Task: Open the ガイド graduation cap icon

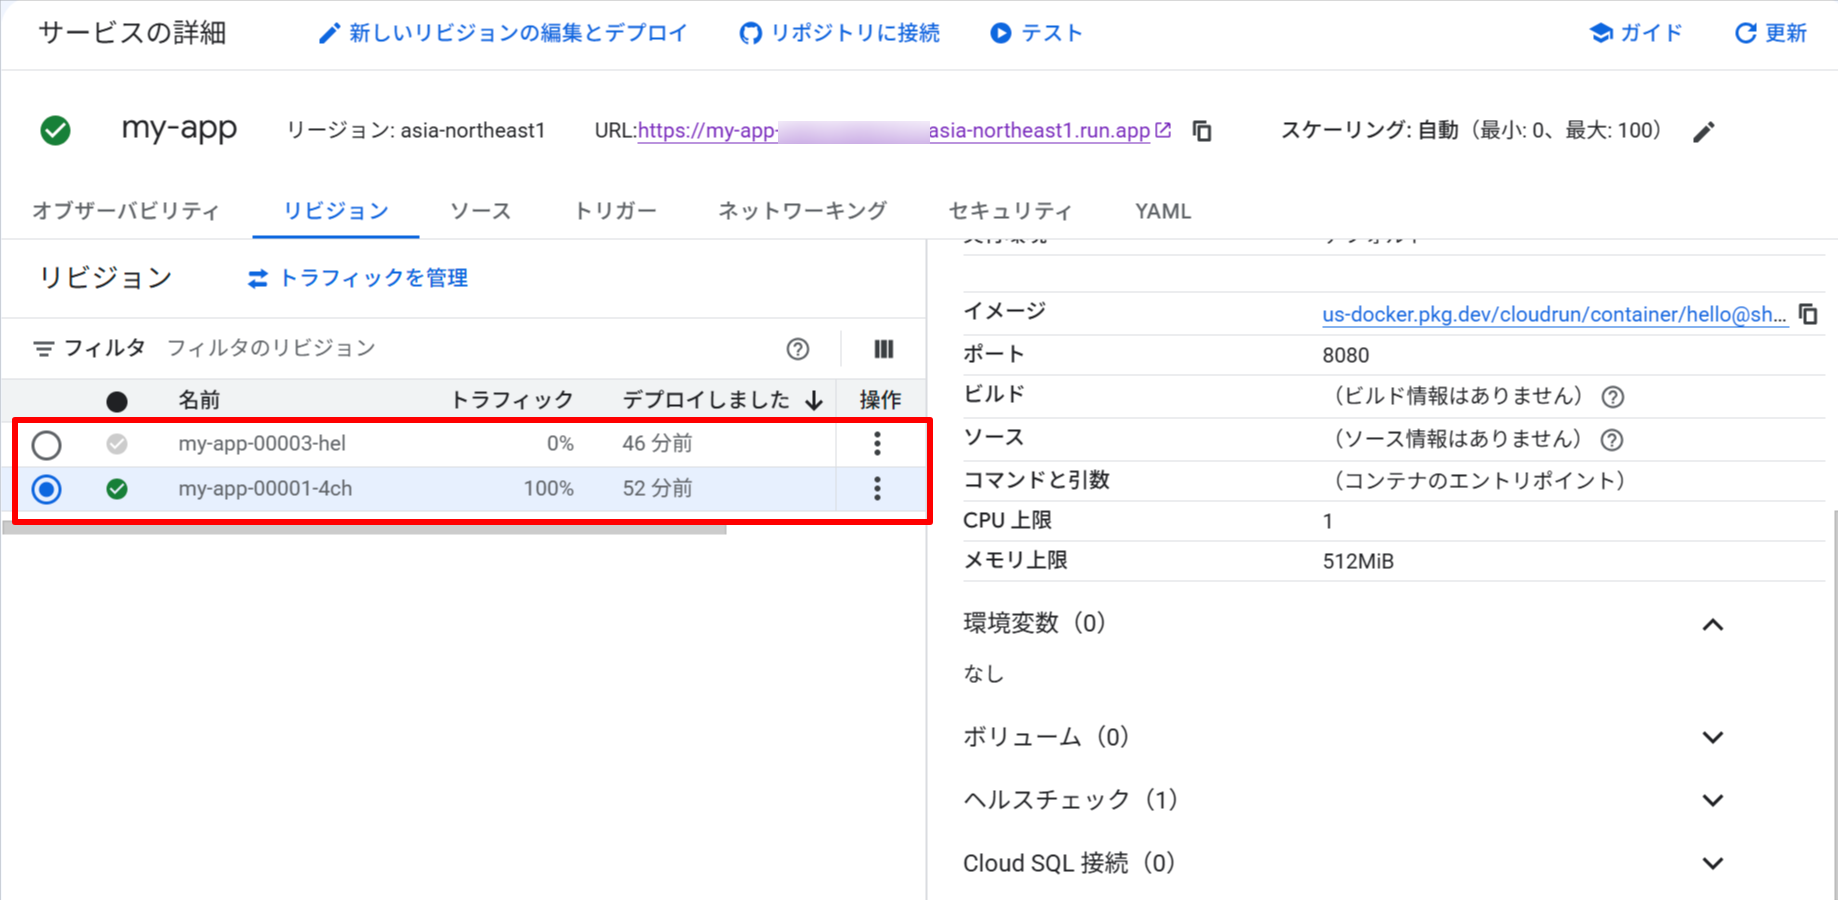Action: coord(1601,33)
